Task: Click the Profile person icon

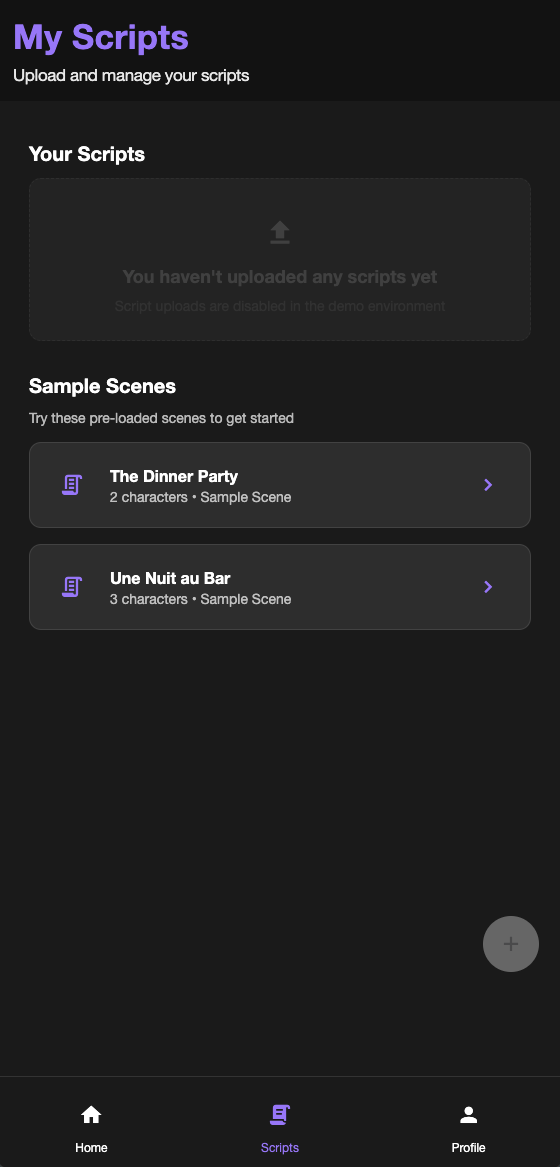Action: tap(468, 1114)
